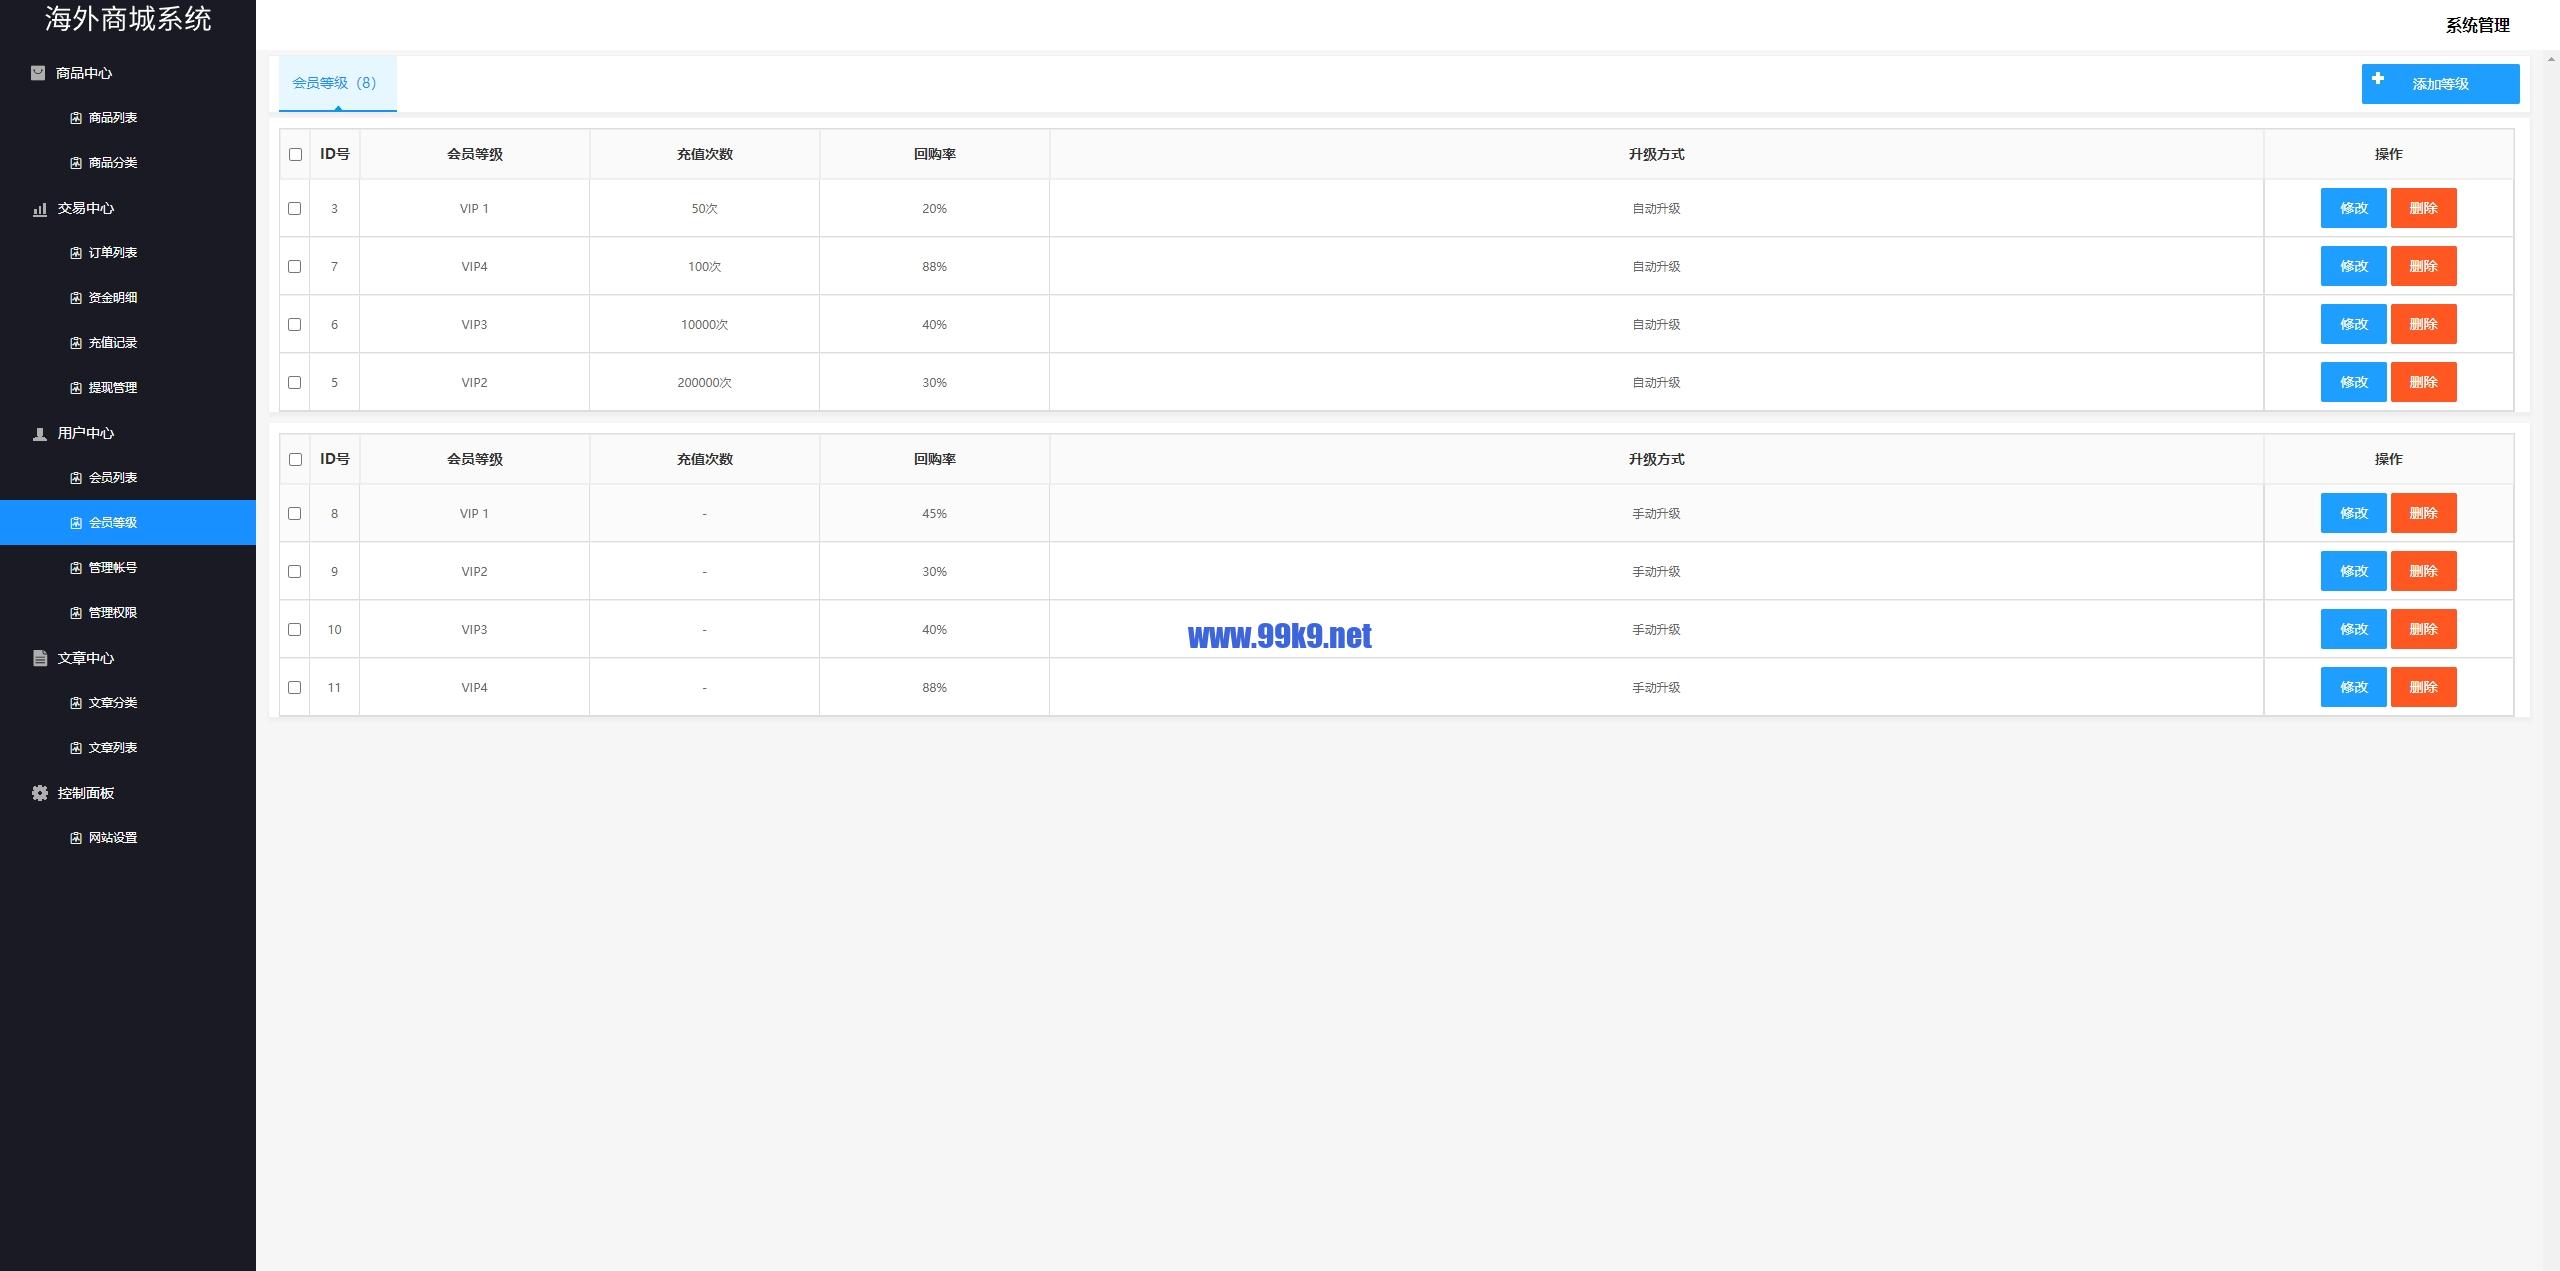Navigate to 会员列表
Image resolution: width=2560 pixels, height=1271 pixels.
[x=128, y=478]
